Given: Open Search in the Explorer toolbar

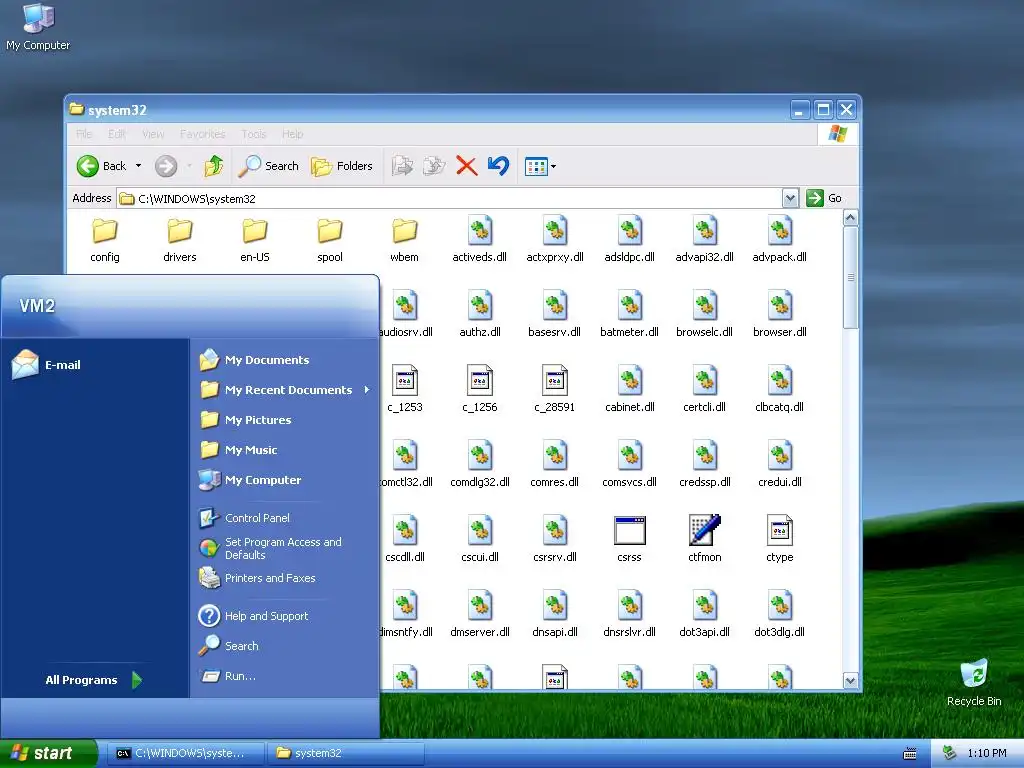Looking at the screenshot, I should (x=268, y=166).
